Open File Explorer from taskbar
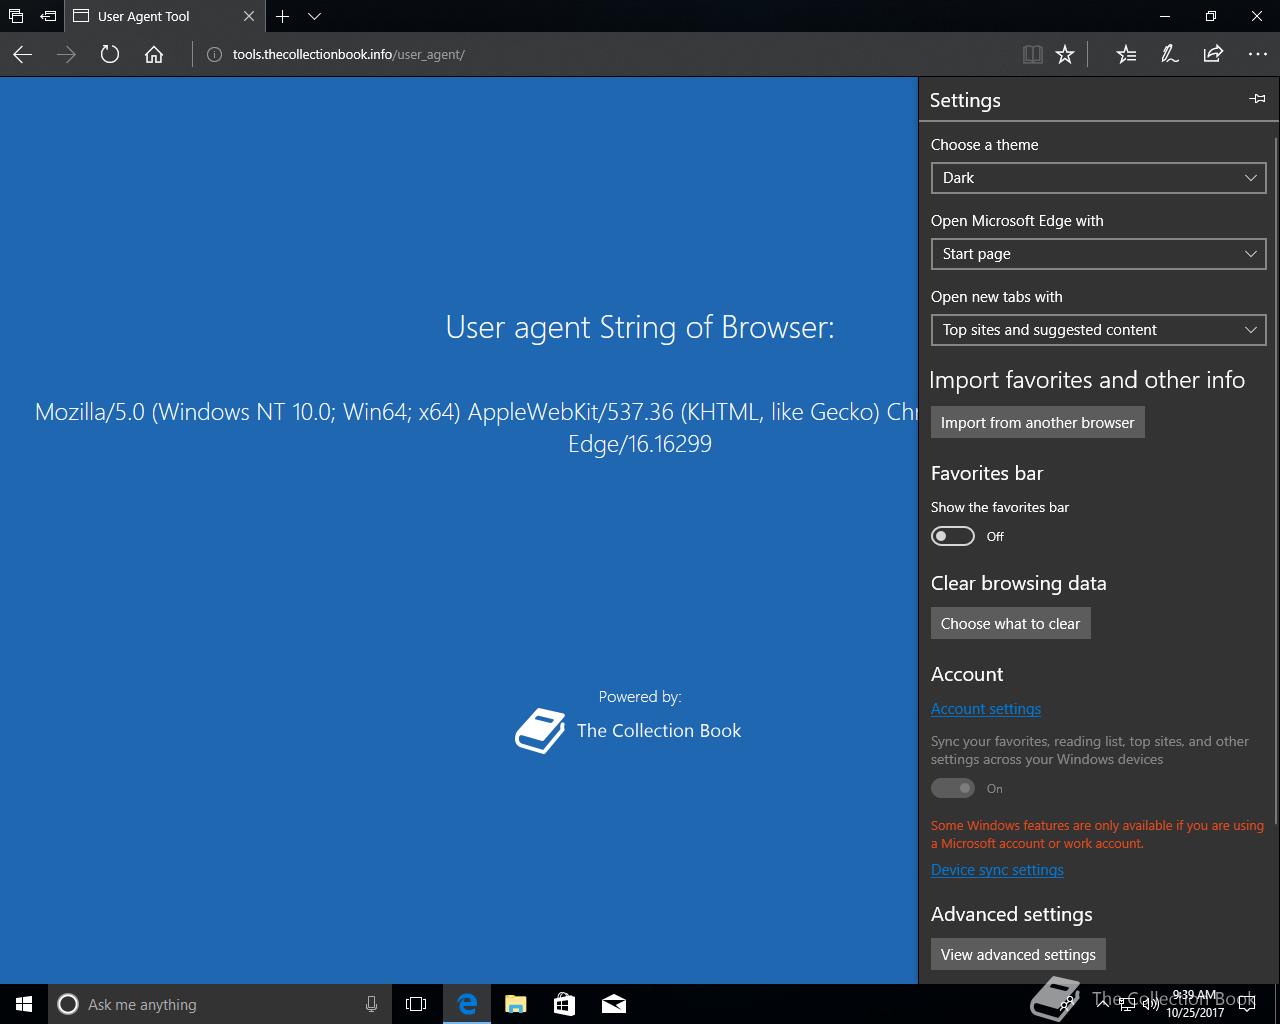 point(515,1004)
